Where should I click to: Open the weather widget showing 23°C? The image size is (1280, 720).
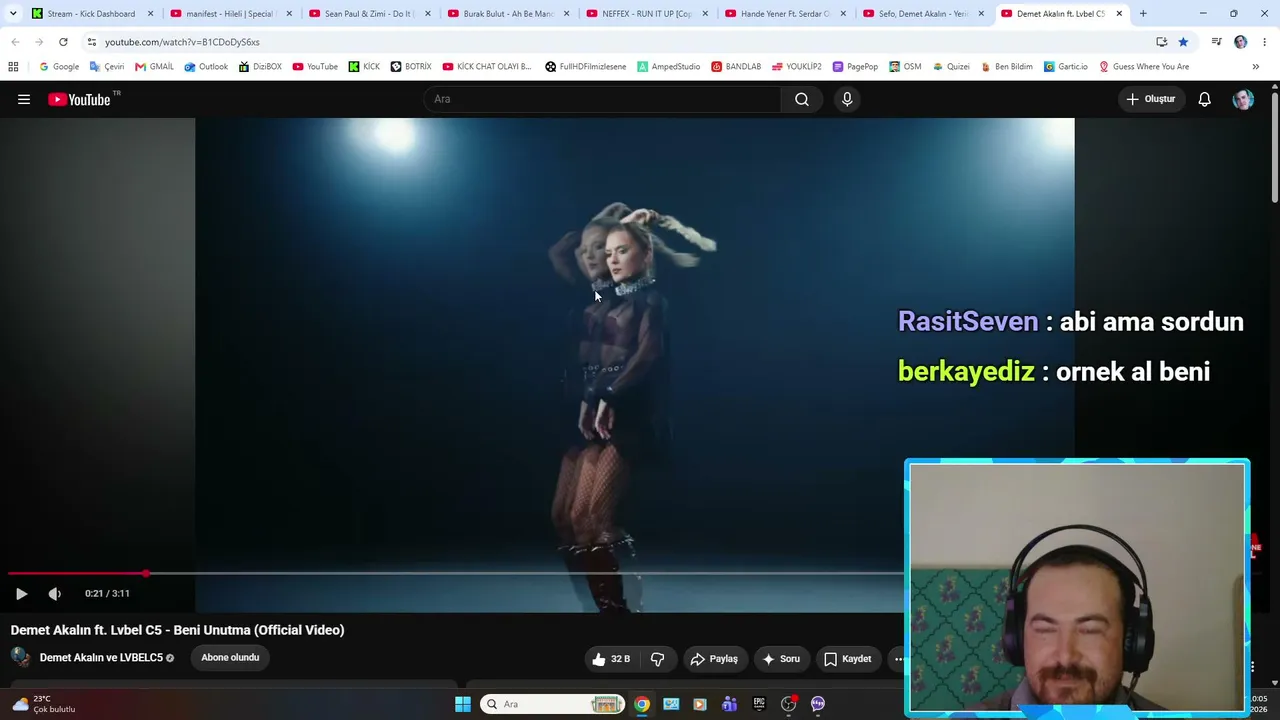pyautogui.click(x=44, y=704)
